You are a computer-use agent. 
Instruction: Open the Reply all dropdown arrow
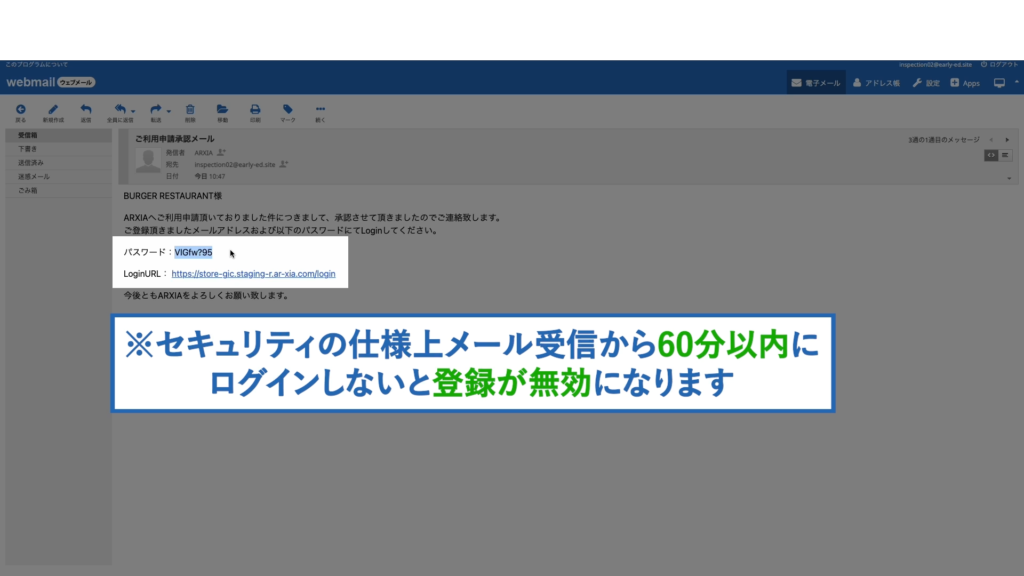(133, 111)
